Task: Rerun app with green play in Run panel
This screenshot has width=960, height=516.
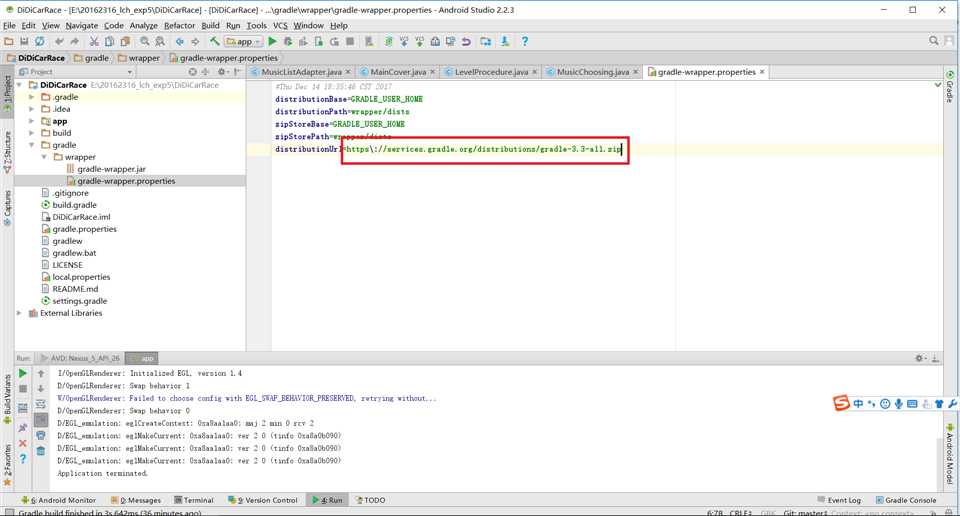Action: pos(23,373)
